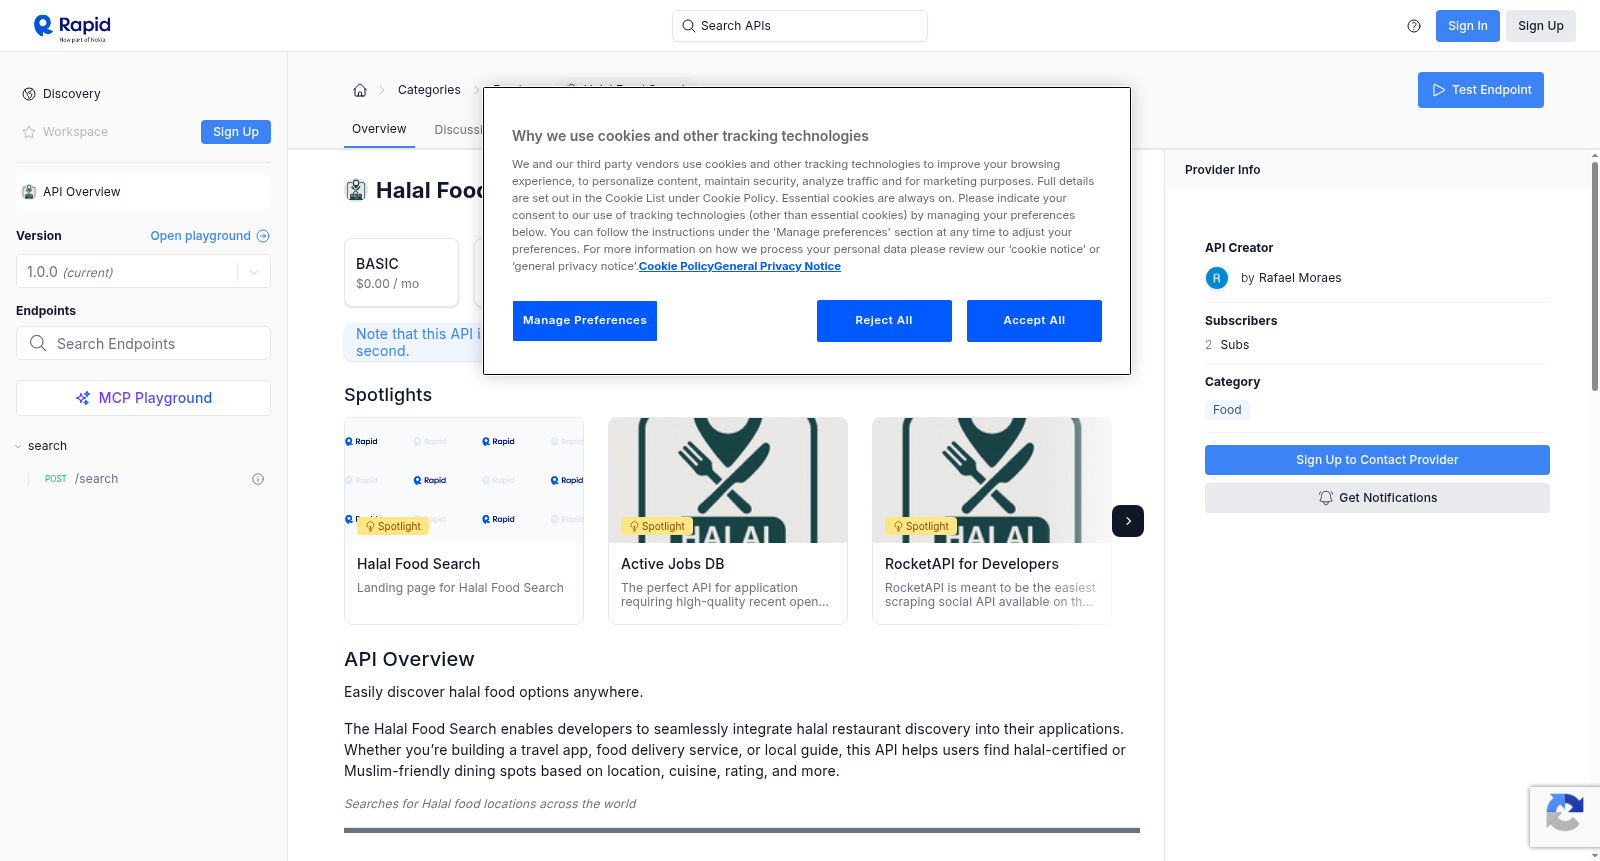Click the Food category tag
The height and width of the screenshot is (861, 1600).
(1227, 410)
